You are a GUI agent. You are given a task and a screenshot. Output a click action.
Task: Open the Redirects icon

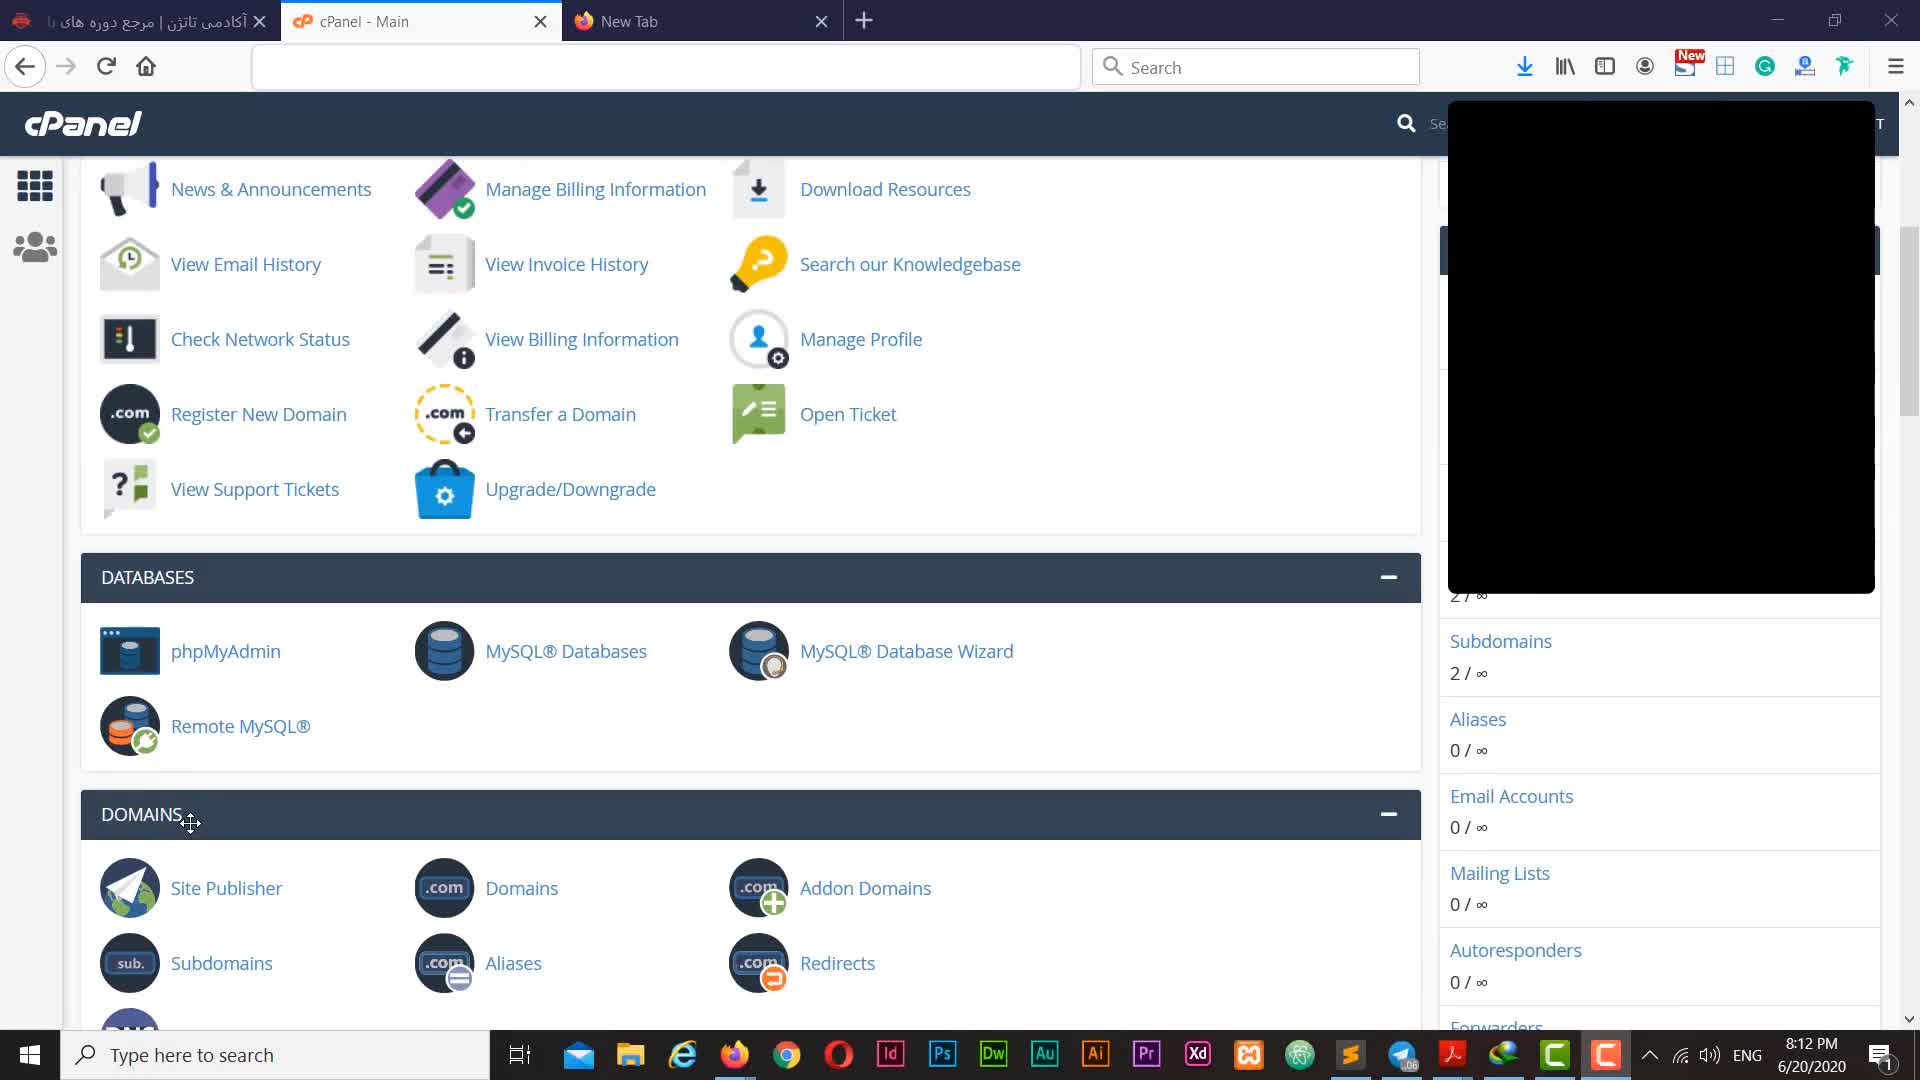pos(758,963)
